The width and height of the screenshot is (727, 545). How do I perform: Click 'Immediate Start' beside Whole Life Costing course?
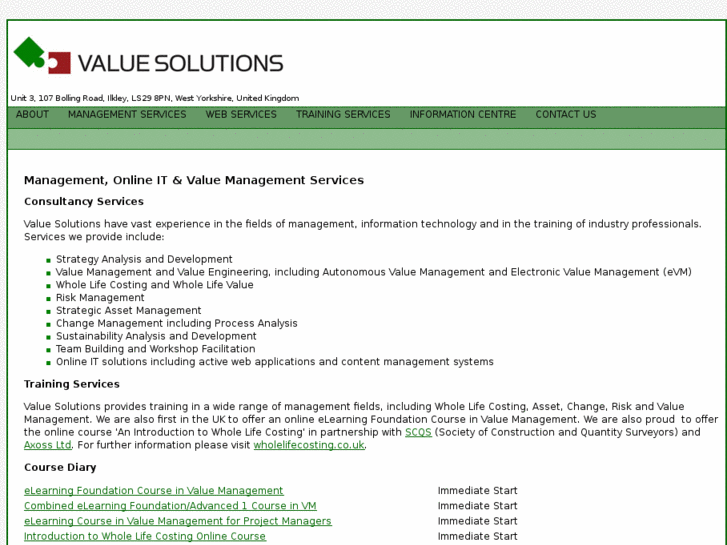478,537
